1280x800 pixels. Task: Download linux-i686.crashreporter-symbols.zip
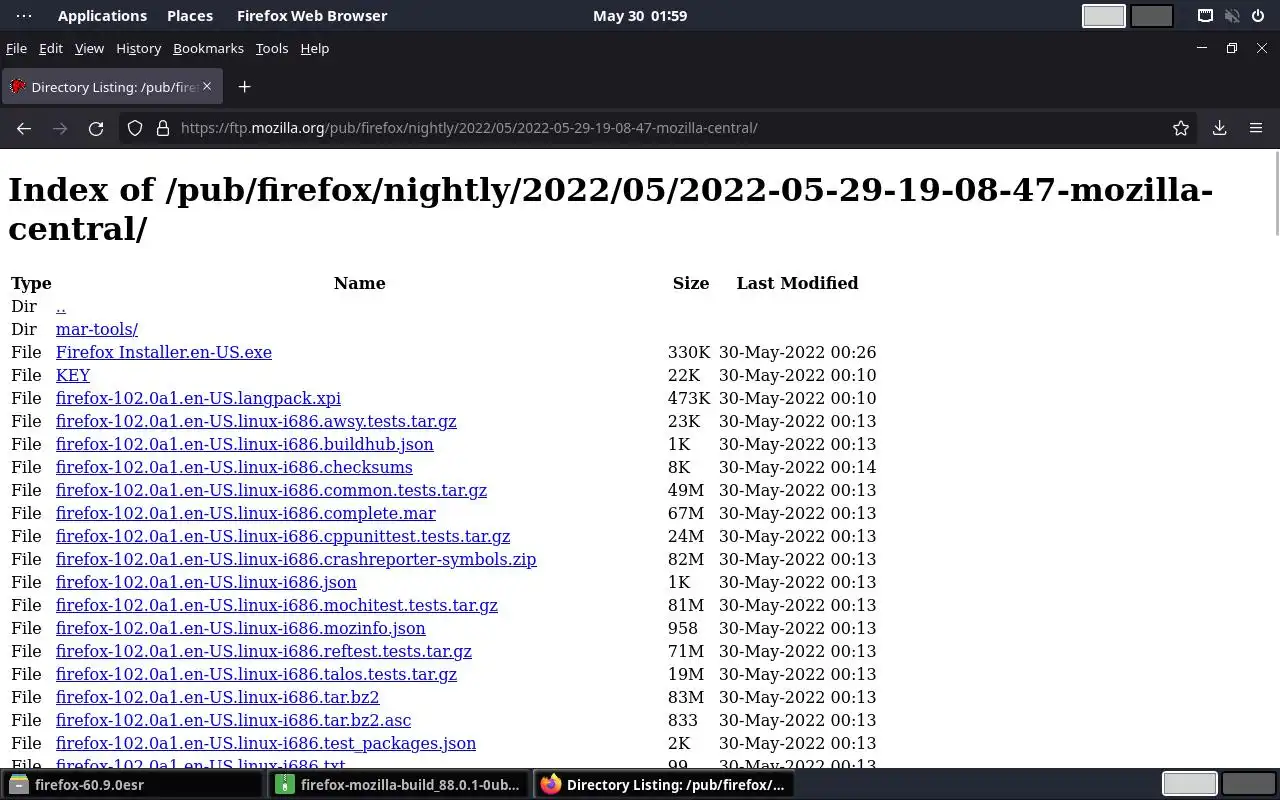coord(296,559)
